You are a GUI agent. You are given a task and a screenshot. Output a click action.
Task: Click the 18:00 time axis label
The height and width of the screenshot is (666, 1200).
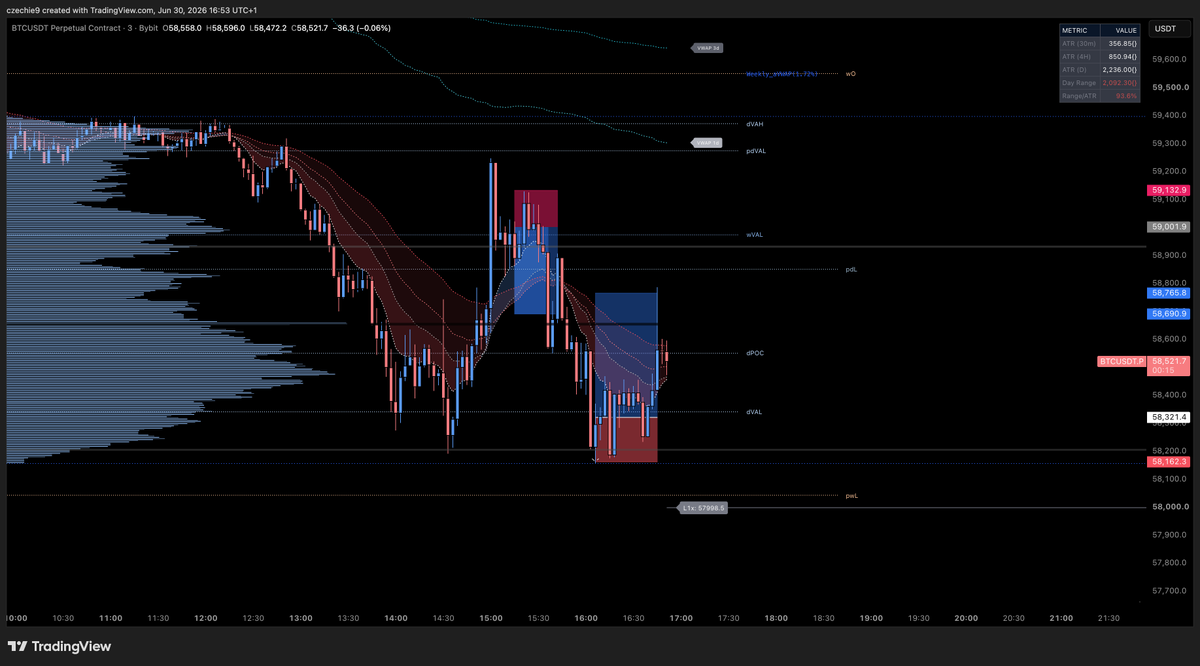pyautogui.click(x=776, y=618)
